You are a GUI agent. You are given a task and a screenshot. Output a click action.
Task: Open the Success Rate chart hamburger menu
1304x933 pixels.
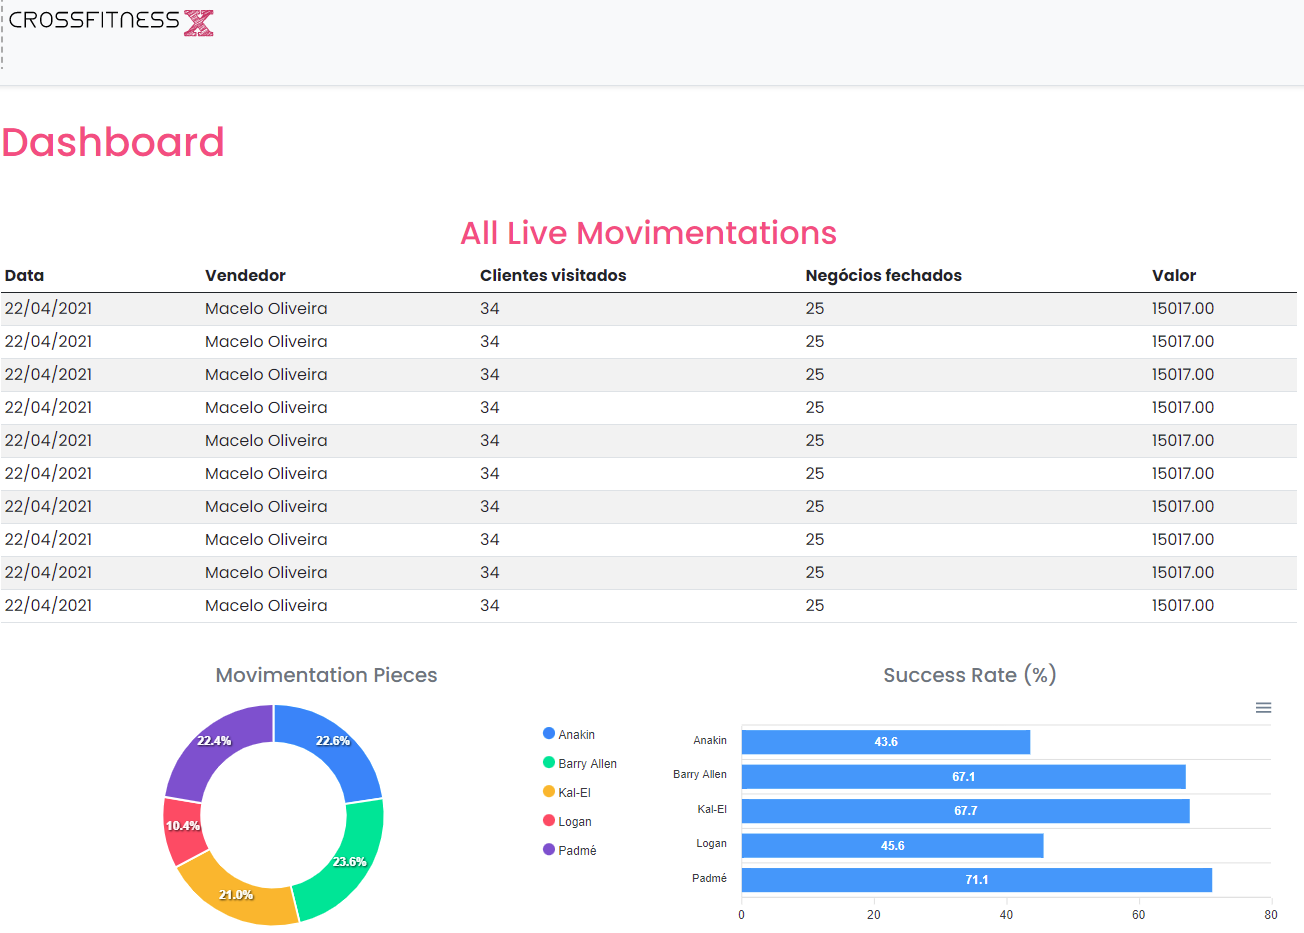pyautogui.click(x=1263, y=708)
